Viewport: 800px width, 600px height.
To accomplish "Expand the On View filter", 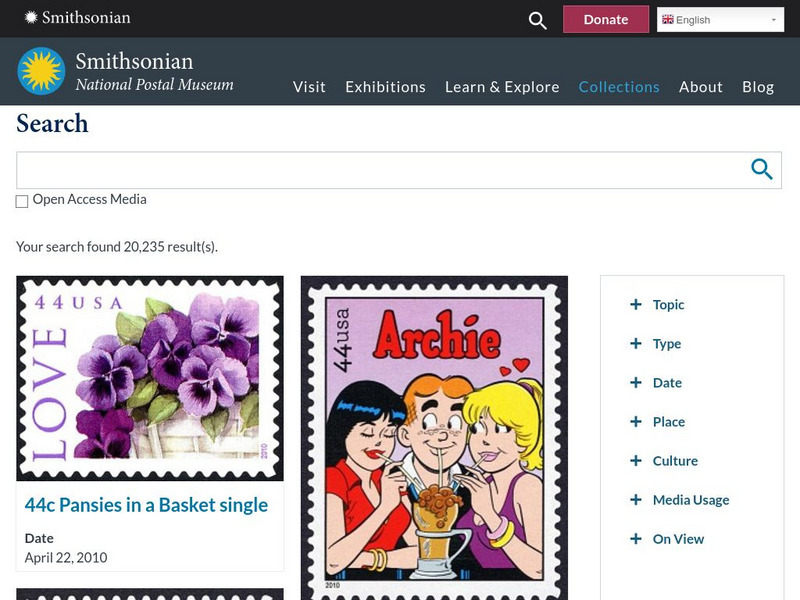I will coord(679,539).
